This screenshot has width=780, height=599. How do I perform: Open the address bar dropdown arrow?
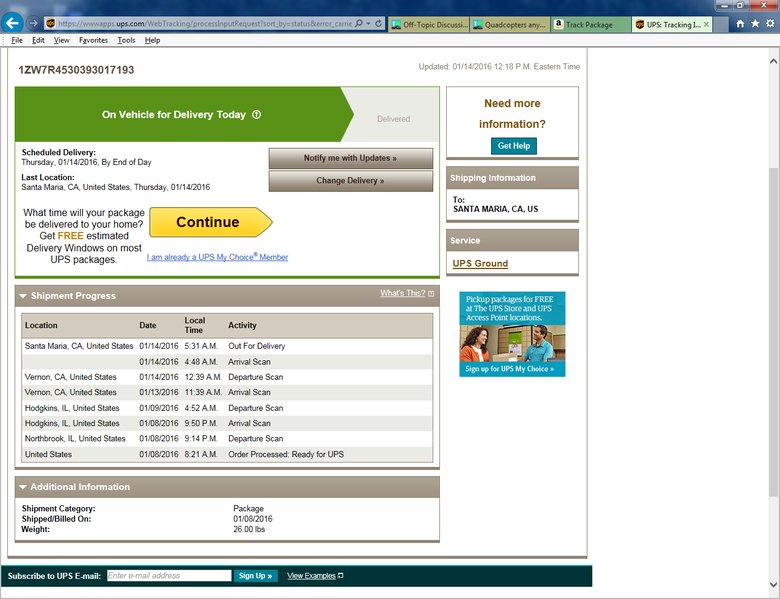pyautogui.click(x=368, y=23)
